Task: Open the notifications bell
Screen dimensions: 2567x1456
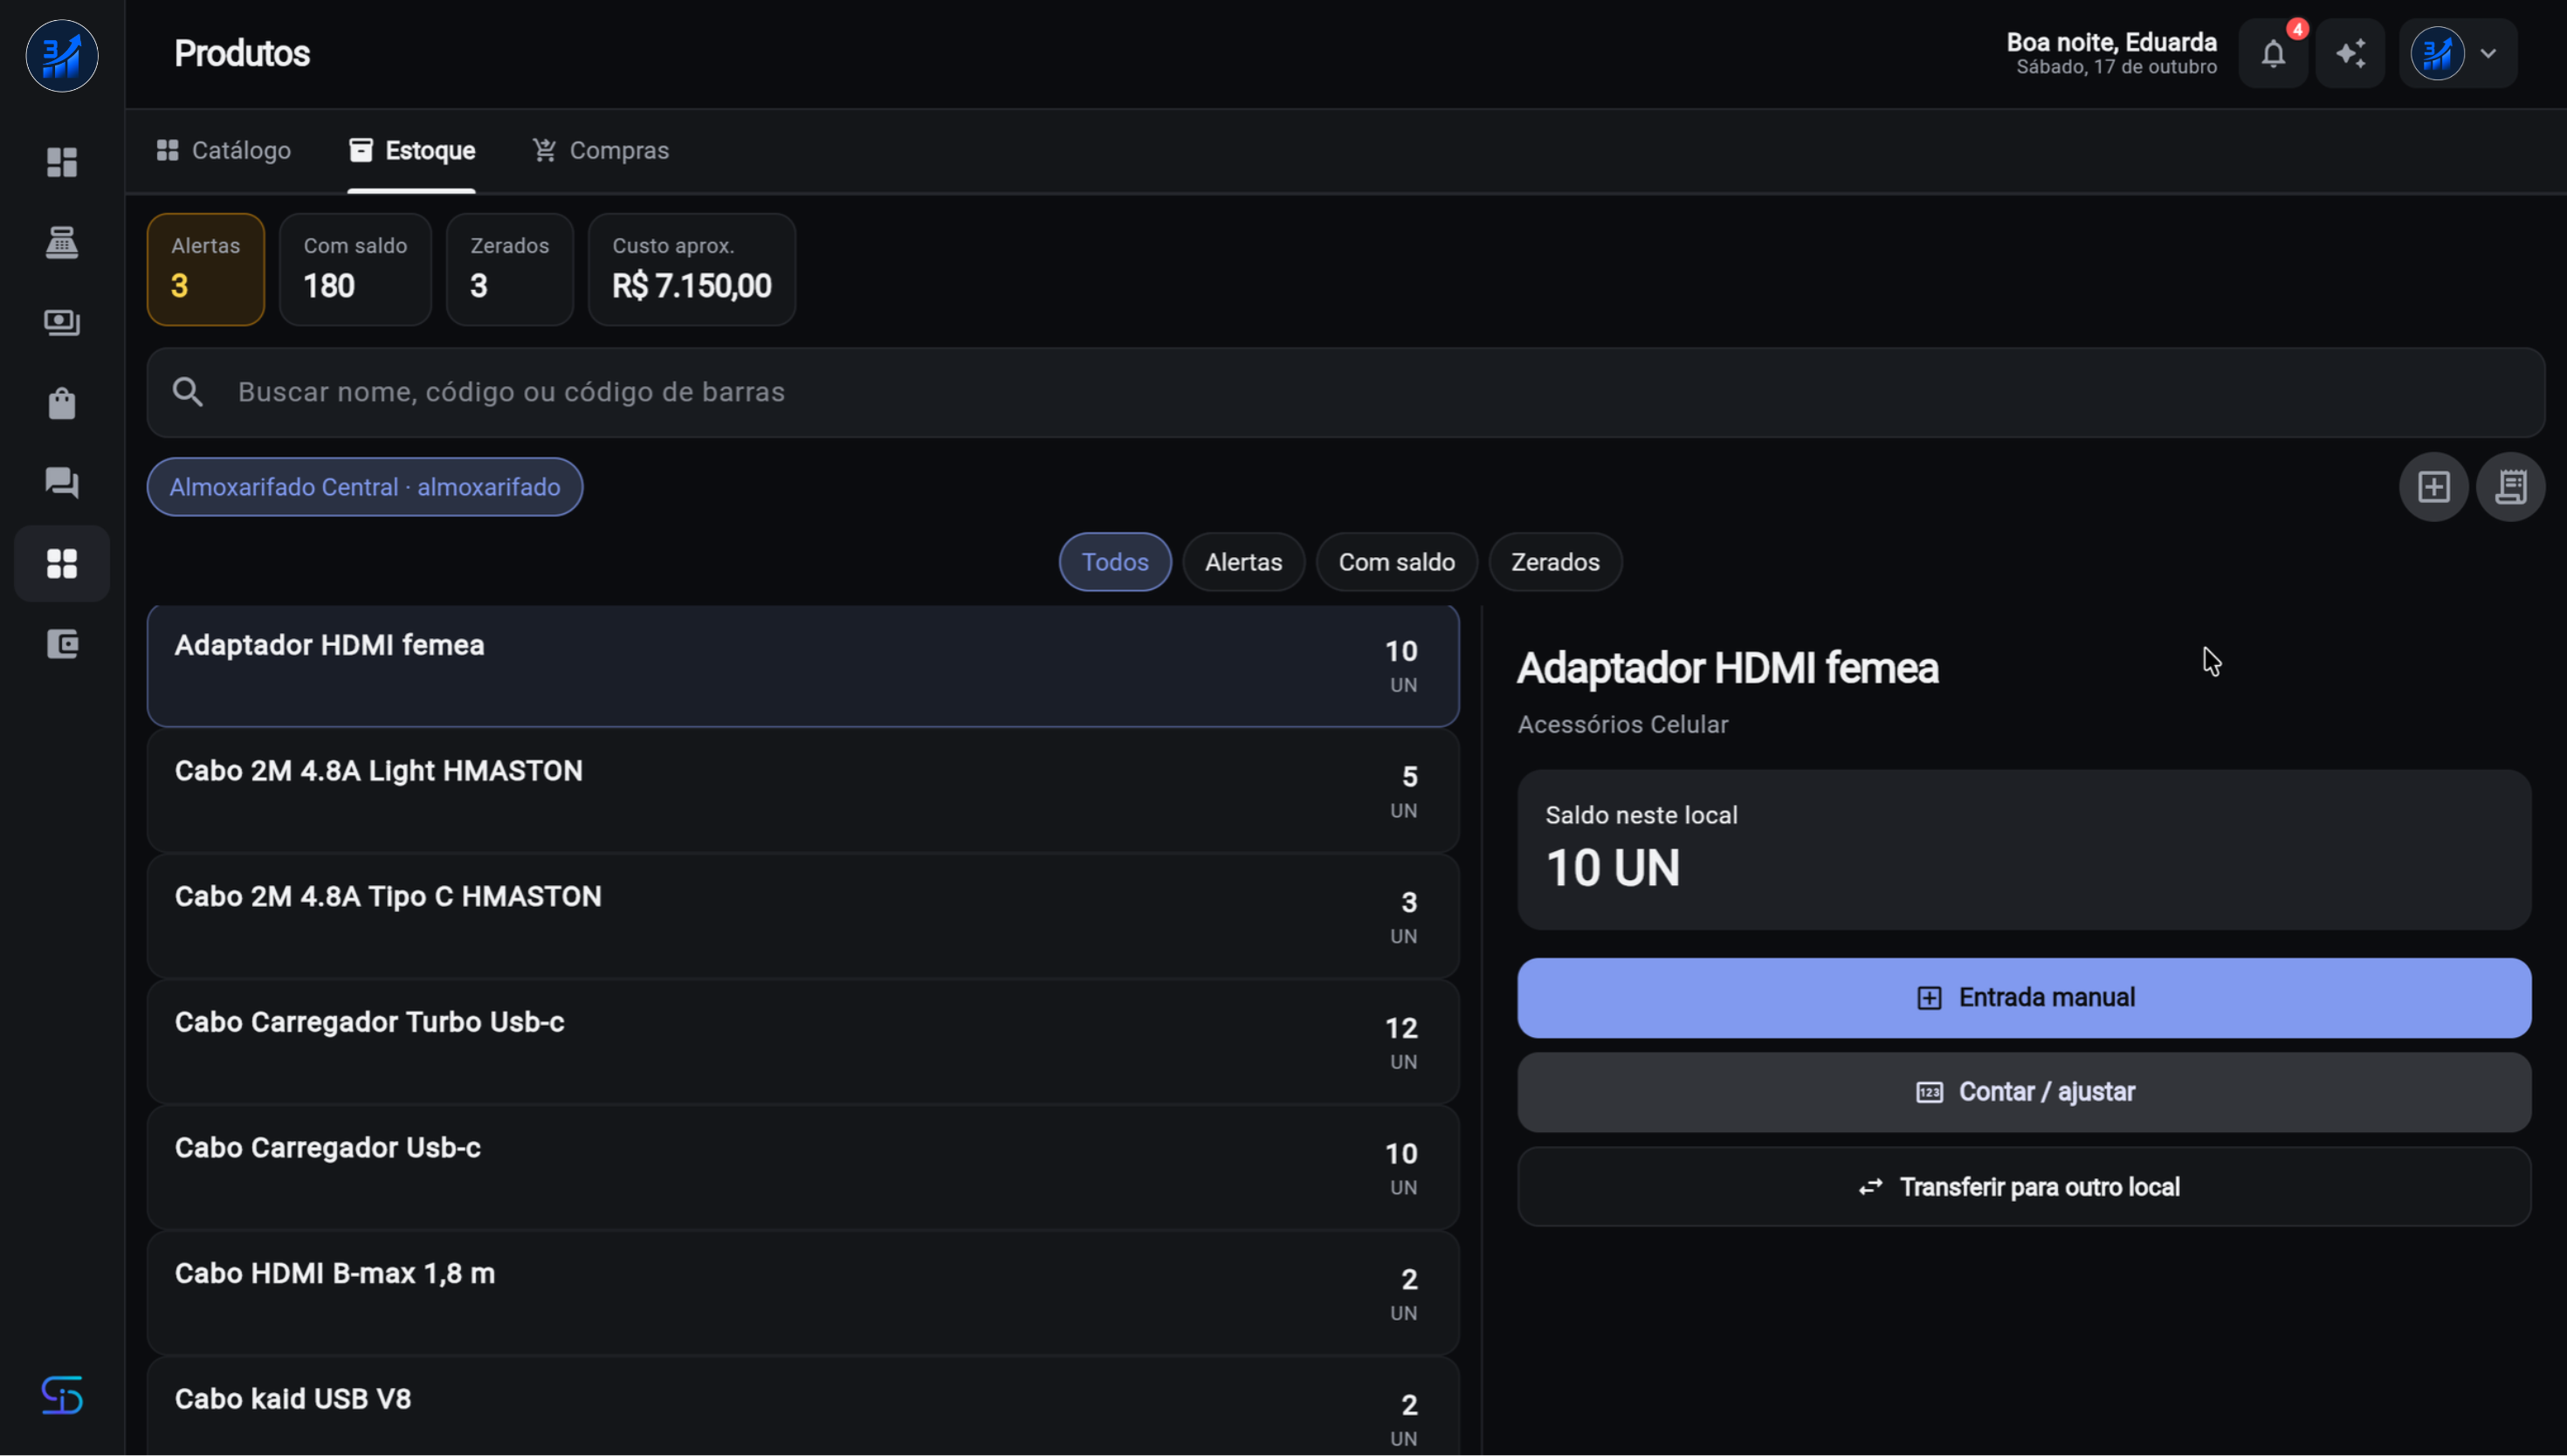Action: click(x=2272, y=53)
